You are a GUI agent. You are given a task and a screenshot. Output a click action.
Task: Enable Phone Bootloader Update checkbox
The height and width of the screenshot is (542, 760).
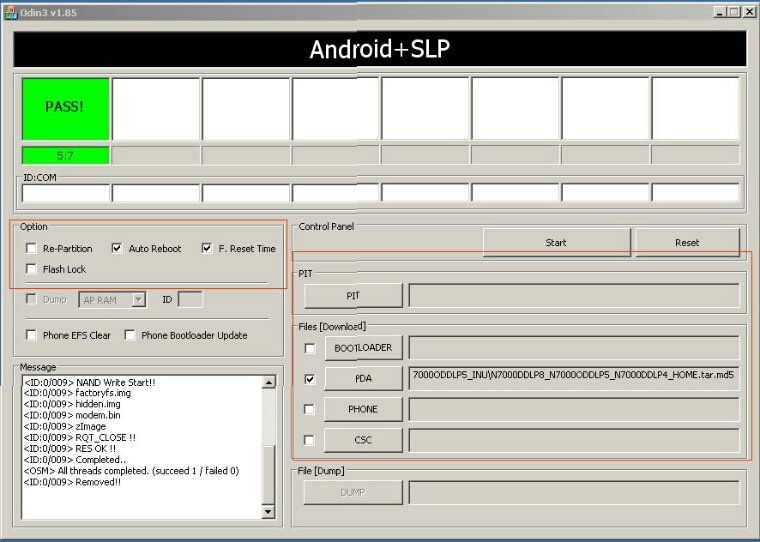tap(130, 335)
